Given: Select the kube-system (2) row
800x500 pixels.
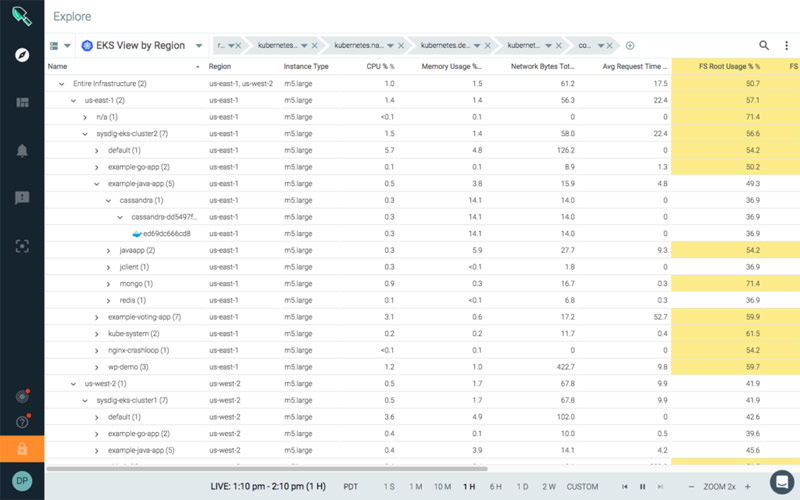Looking at the screenshot, I should [x=422, y=334].
